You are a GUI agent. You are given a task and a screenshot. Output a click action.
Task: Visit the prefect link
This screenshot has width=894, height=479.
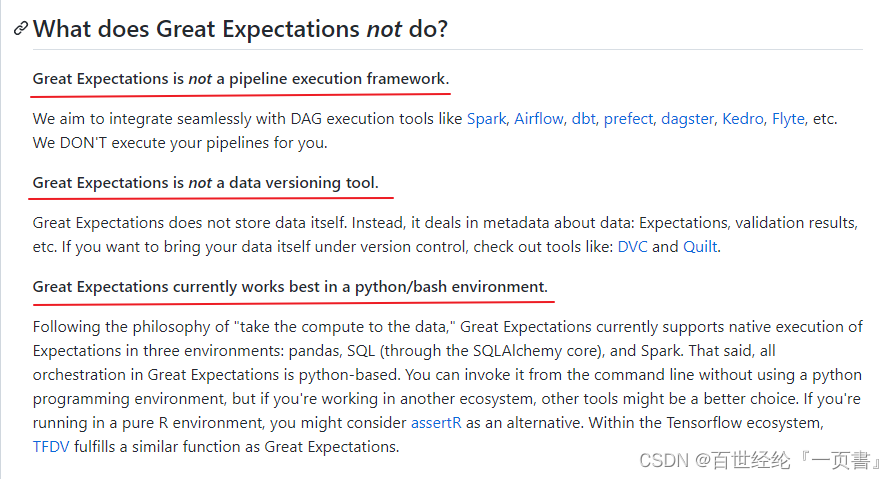(x=628, y=119)
